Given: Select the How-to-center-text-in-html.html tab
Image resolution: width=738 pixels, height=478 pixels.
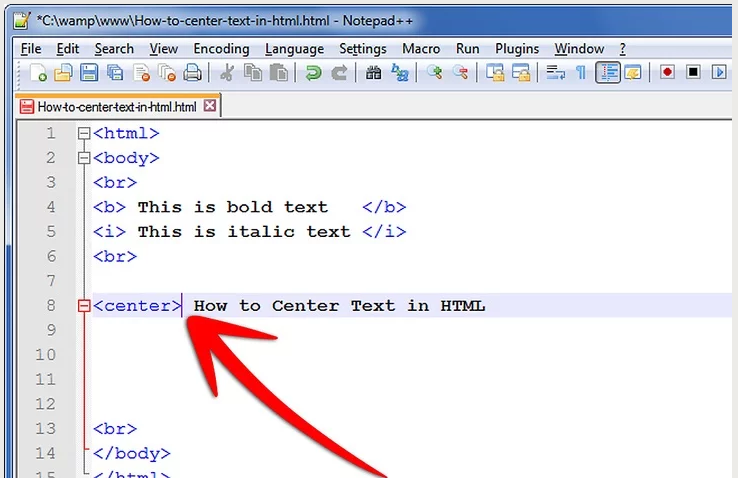Looking at the screenshot, I should click(x=116, y=106).
